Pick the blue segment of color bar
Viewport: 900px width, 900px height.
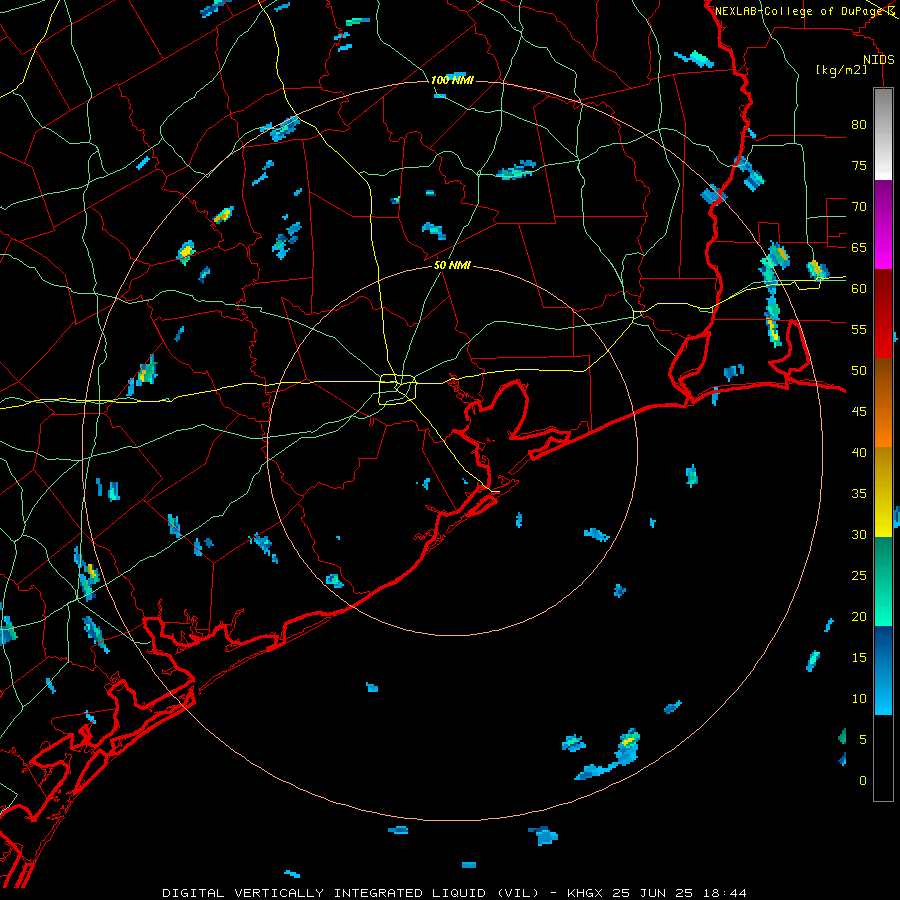pyautogui.click(x=883, y=670)
